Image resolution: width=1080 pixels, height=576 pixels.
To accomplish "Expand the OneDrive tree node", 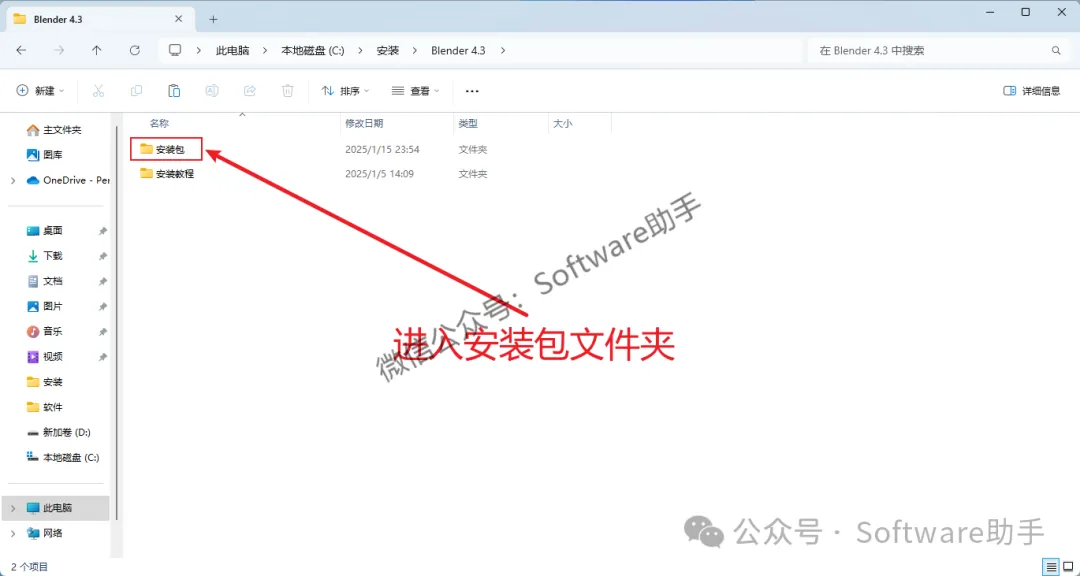I will (13, 181).
